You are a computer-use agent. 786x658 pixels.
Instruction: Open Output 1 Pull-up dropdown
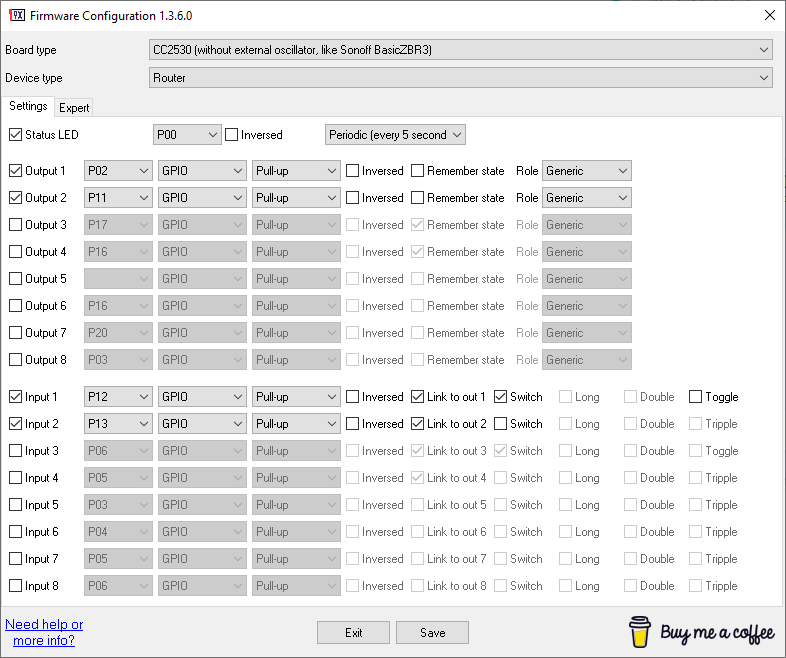tap(296, 171)
